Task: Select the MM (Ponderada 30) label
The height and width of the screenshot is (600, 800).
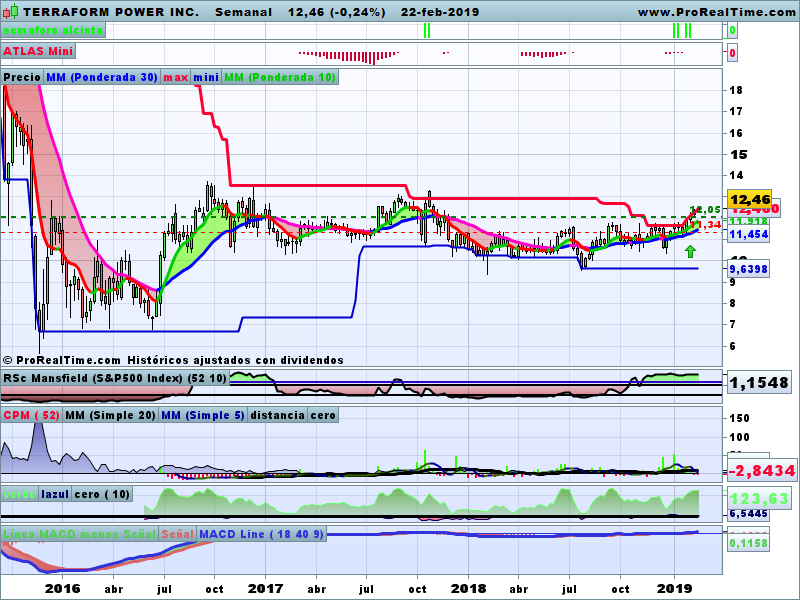Action: tap(102, 77)
